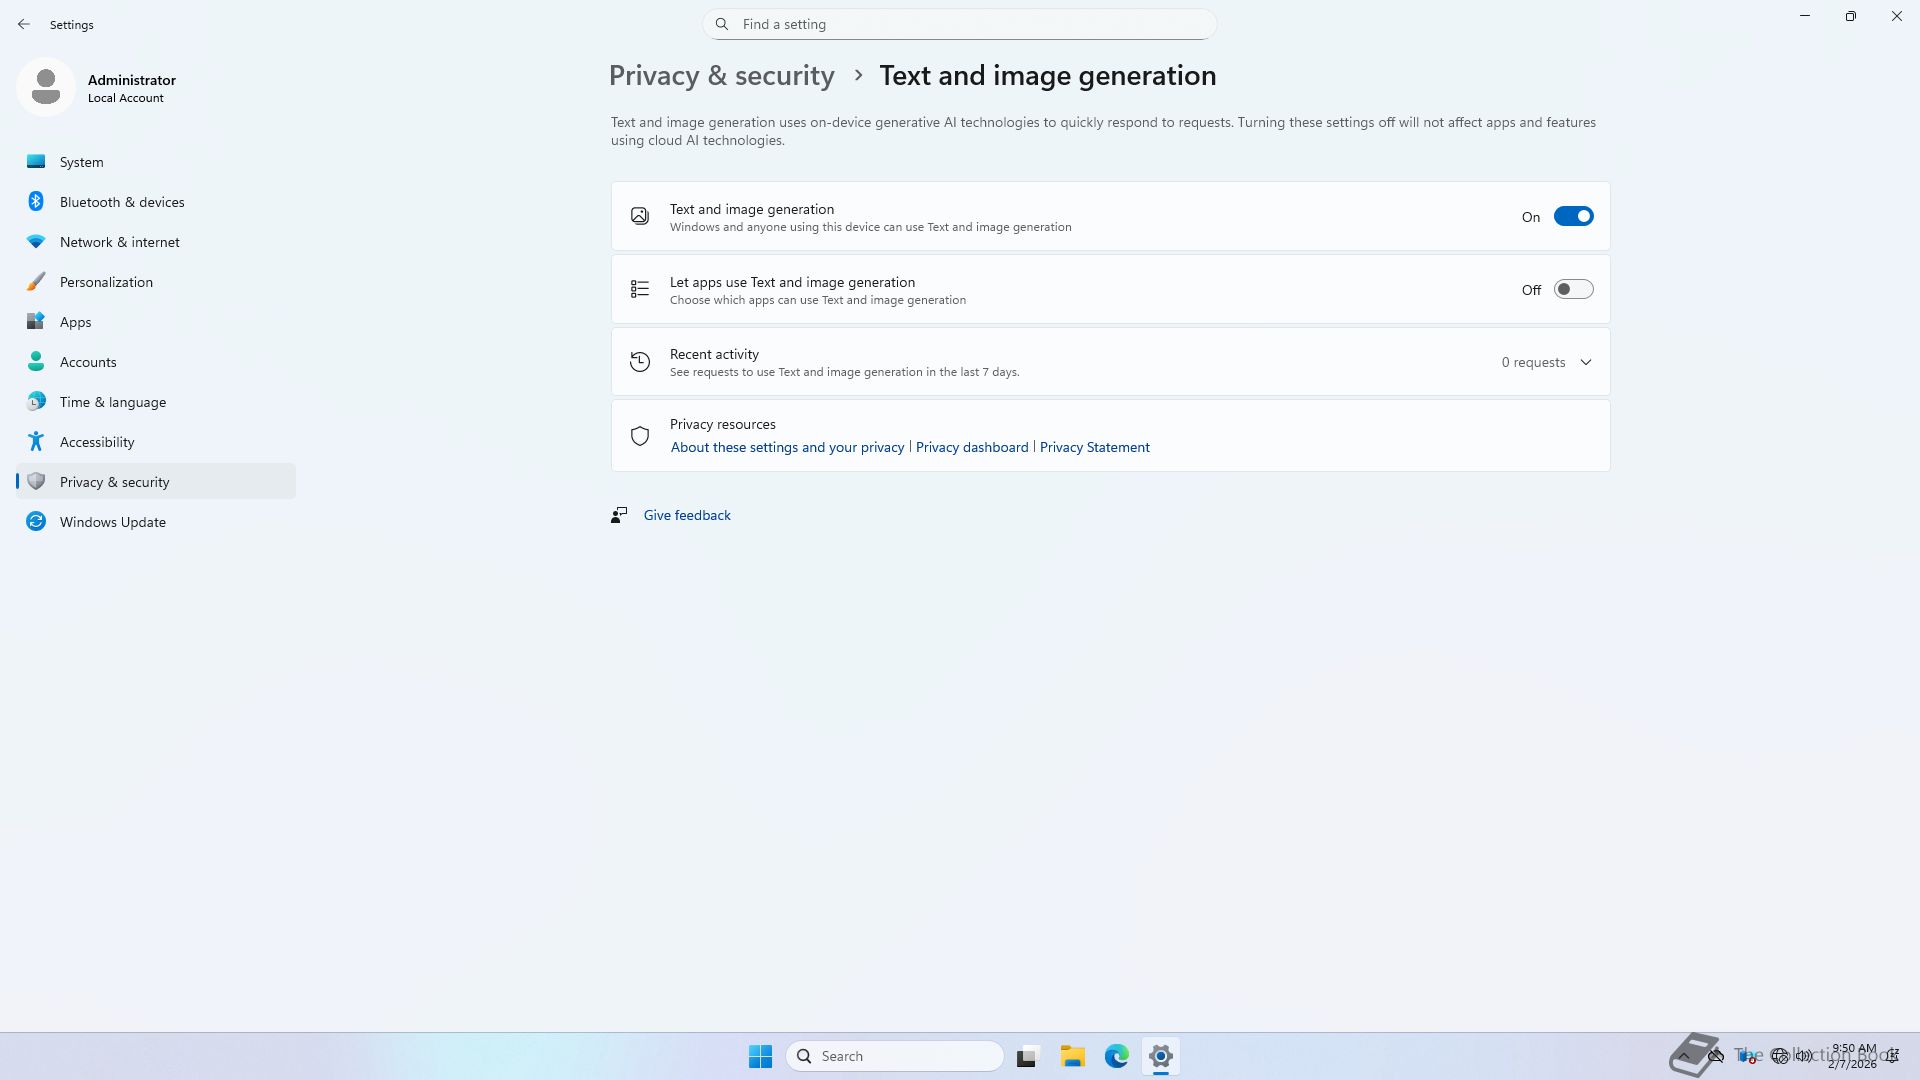This screenshot has height=1080, width=1920.
Task: Open File Explorer from the taskbar
Action: point(1072,1056)
